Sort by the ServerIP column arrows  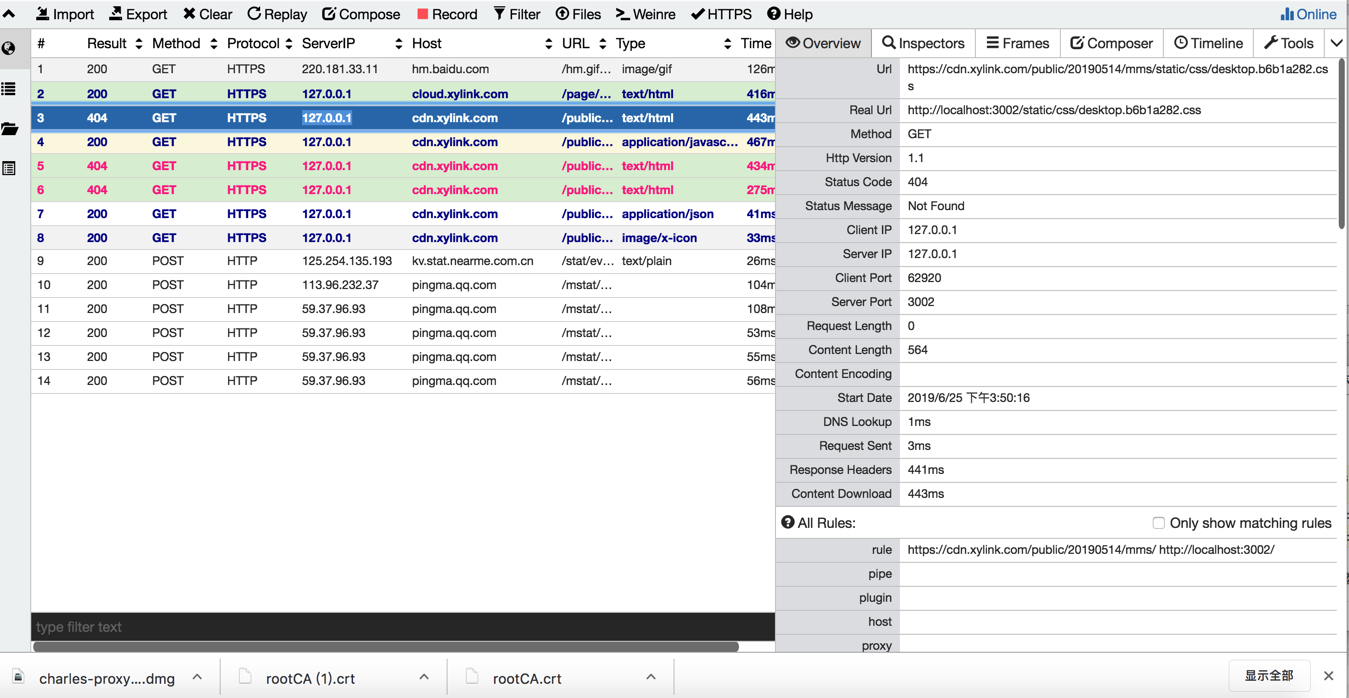(x=398, y=44)
